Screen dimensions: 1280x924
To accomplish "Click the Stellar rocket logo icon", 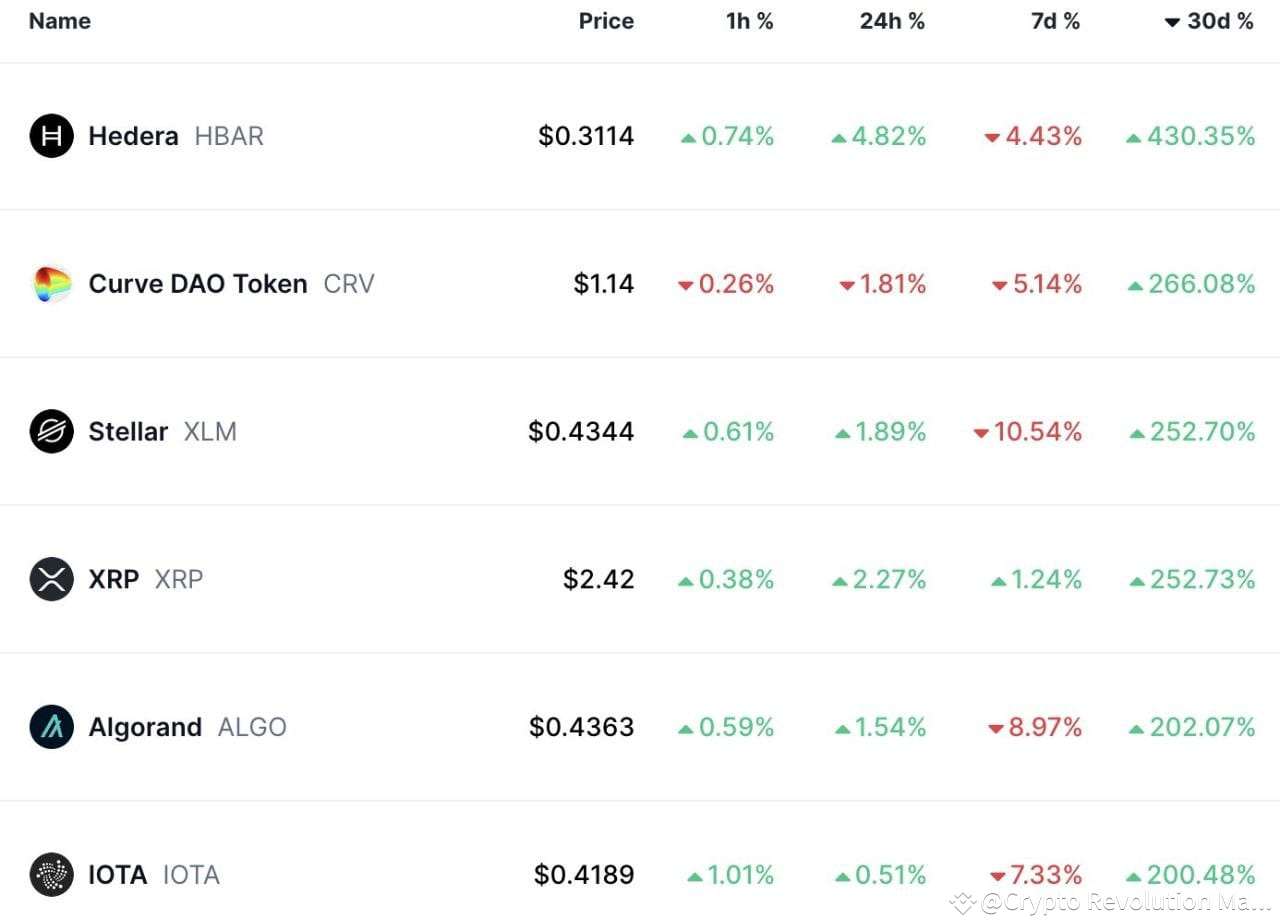I will 51,431.
